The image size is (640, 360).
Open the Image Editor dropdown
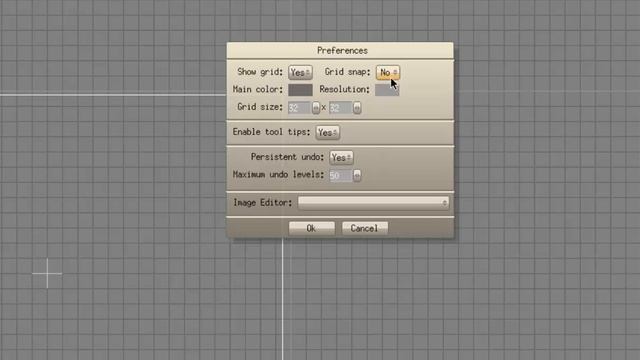click(373, 203)
